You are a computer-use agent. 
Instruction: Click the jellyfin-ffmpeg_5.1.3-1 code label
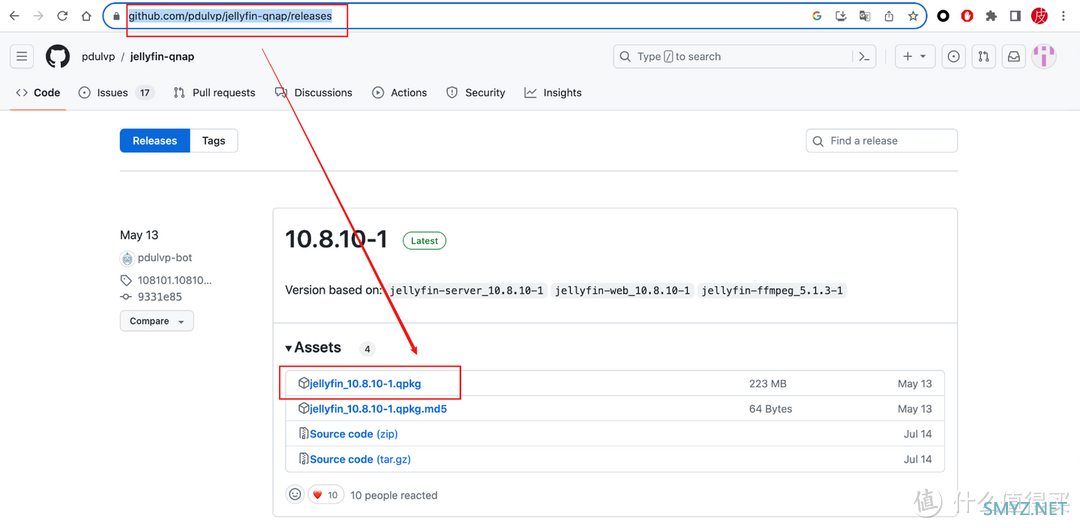point(772,291)
